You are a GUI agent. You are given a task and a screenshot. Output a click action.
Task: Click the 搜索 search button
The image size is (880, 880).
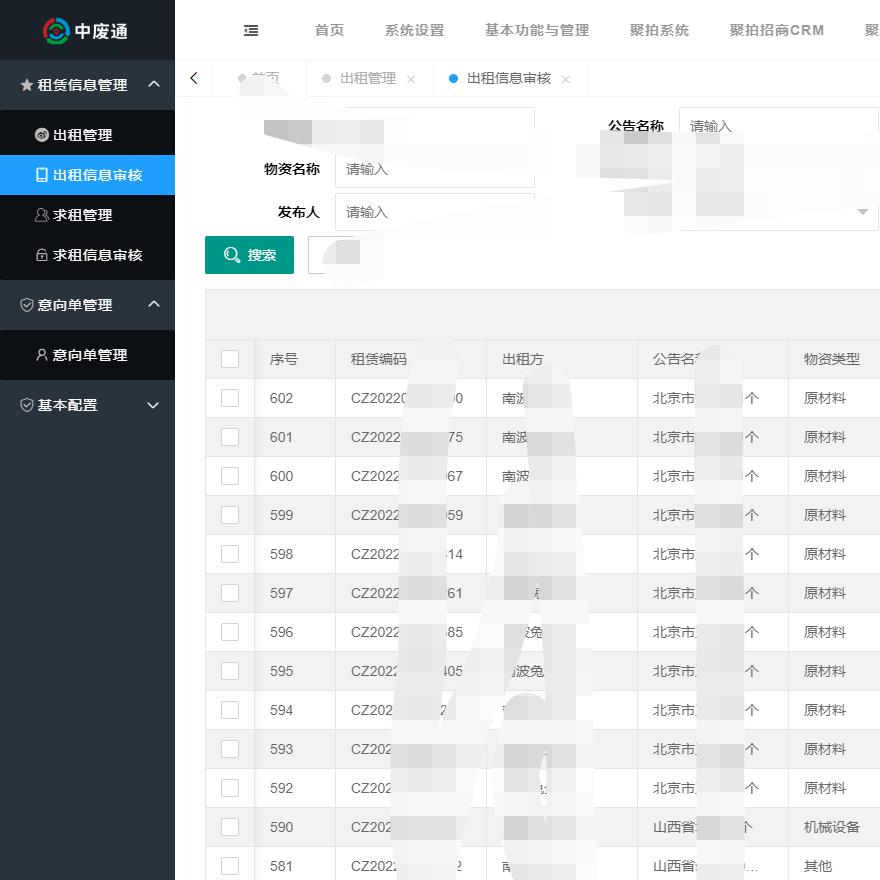(x=249, y=255)
